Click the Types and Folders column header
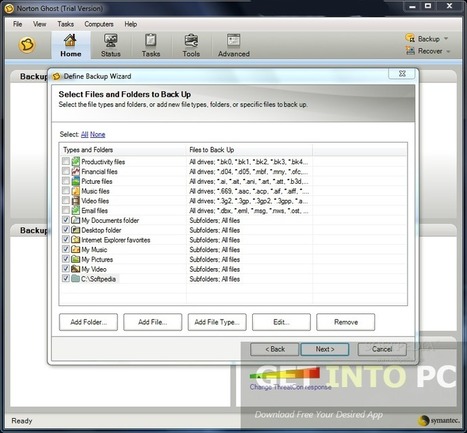The height and width of the screenshot is (433, 467). [x=123, y=150]
